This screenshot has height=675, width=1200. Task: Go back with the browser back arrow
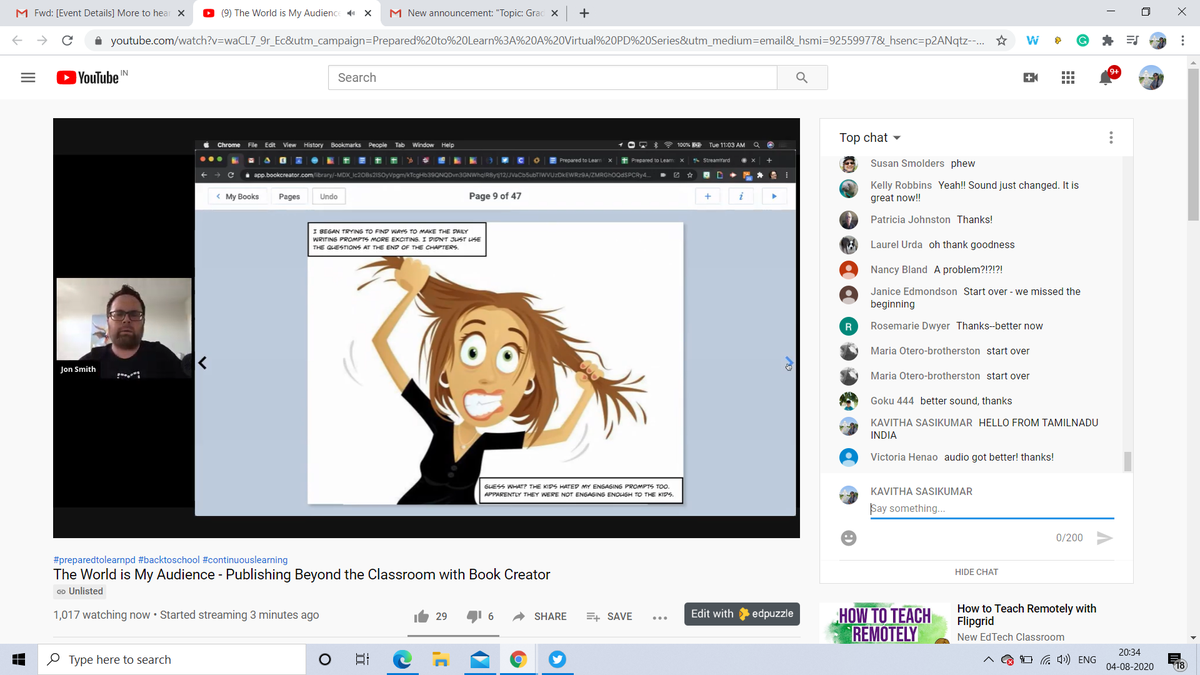pyautogui.click(x=18, y=40)
